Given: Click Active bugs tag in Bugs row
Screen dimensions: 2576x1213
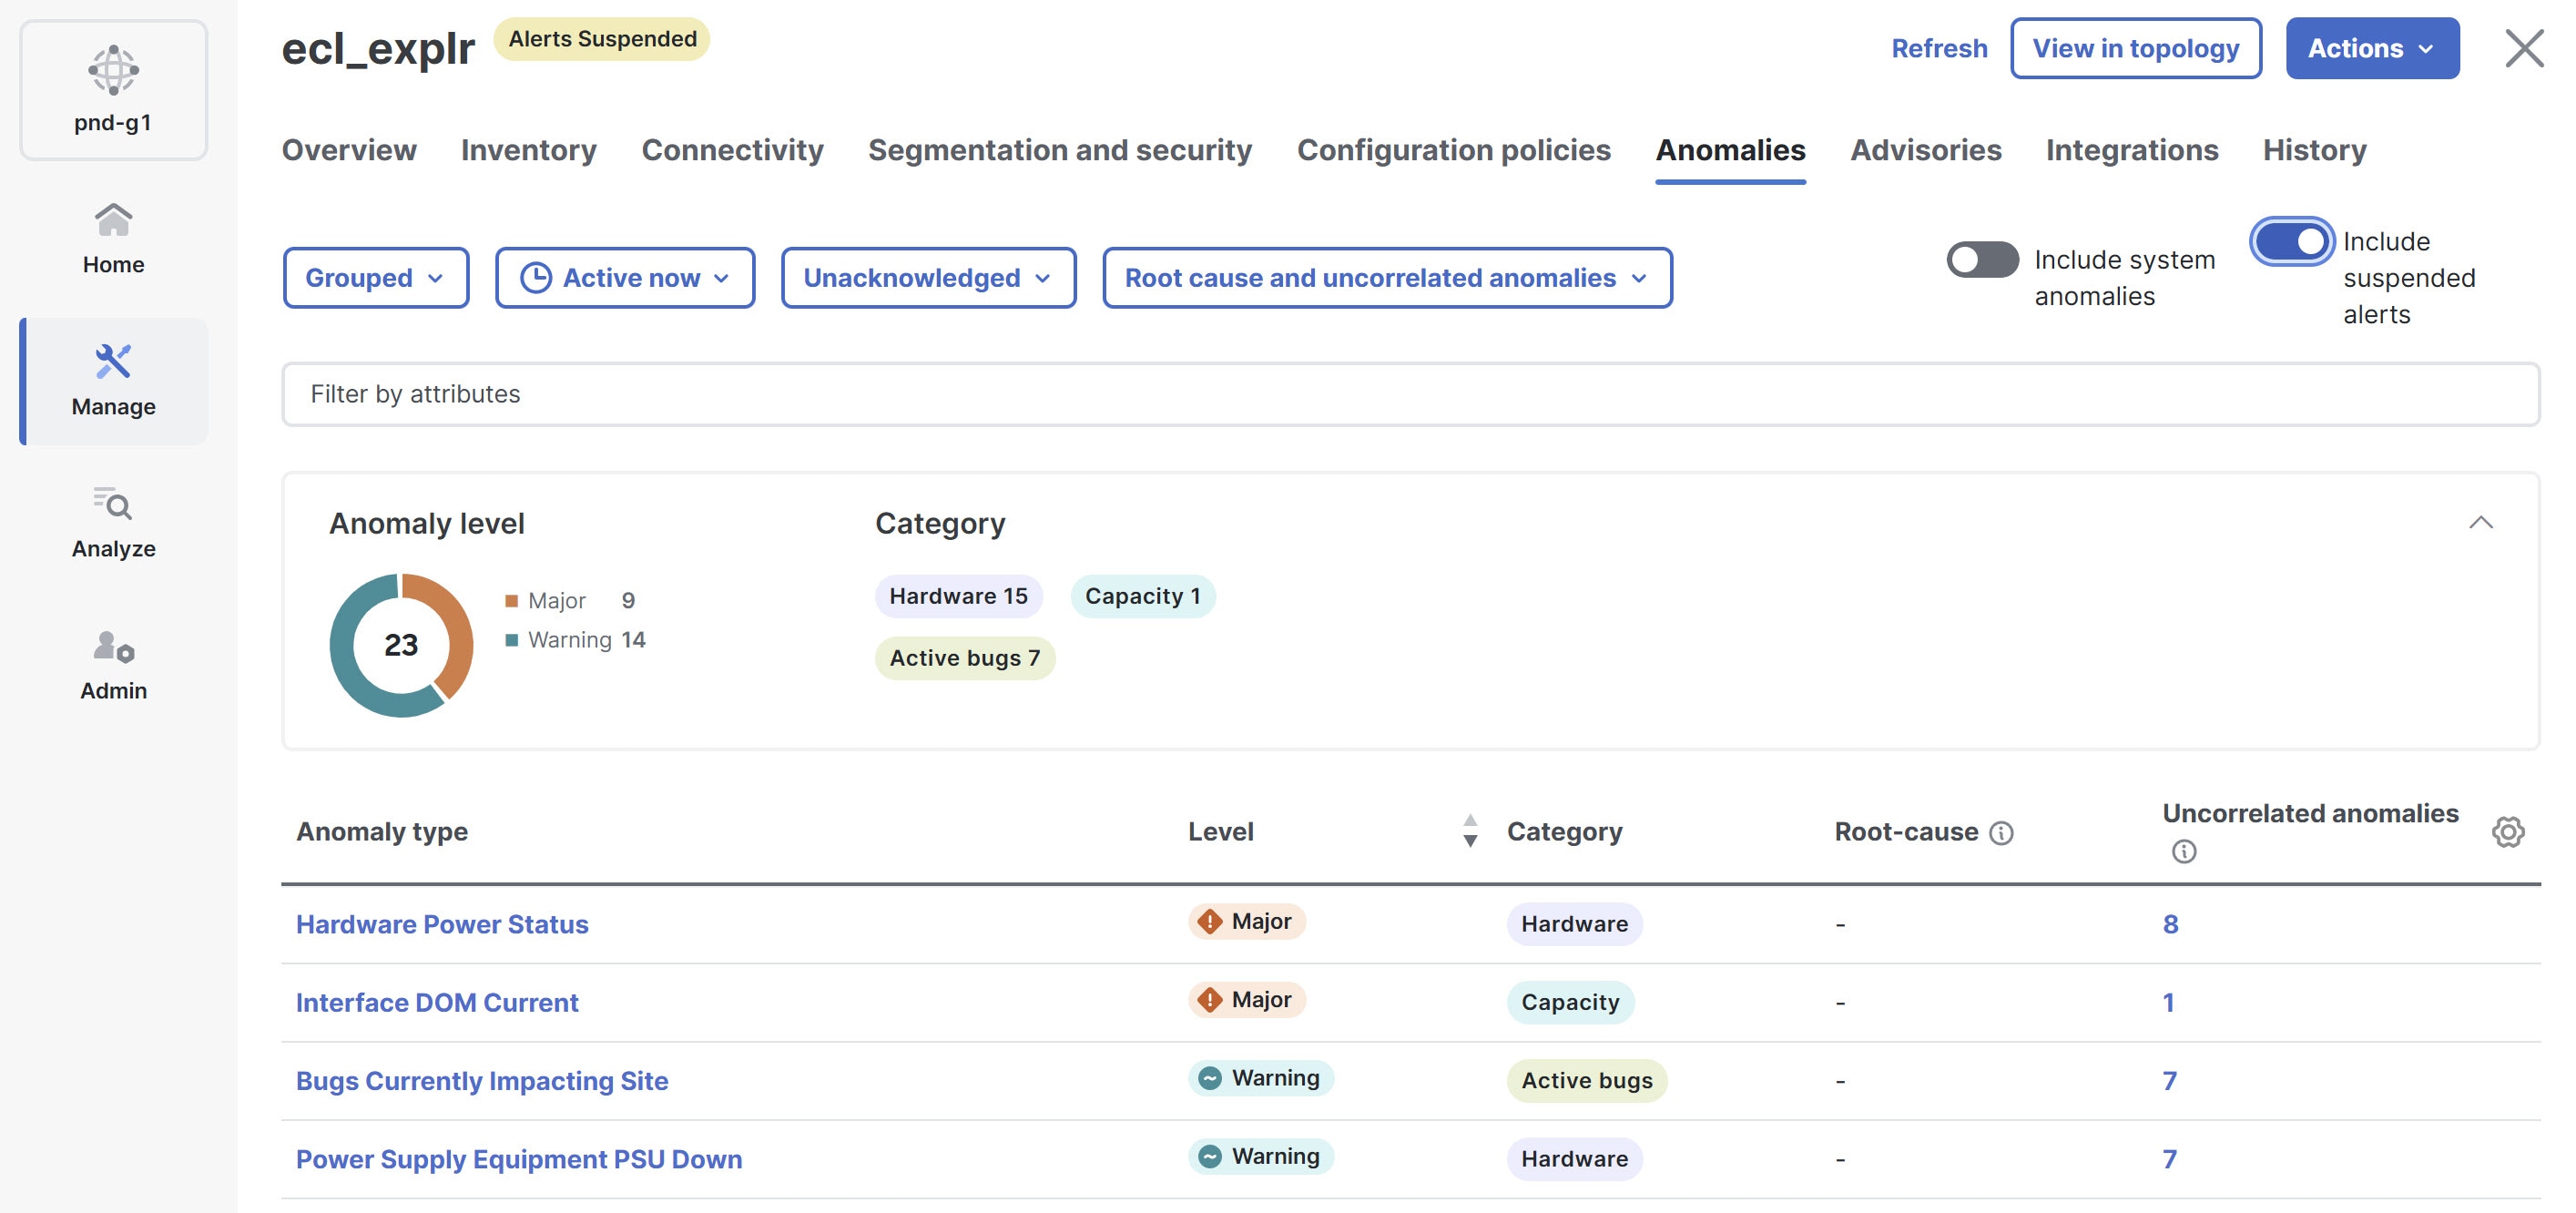Looking at the screenshot, I should click(x=1587, y=1080).
